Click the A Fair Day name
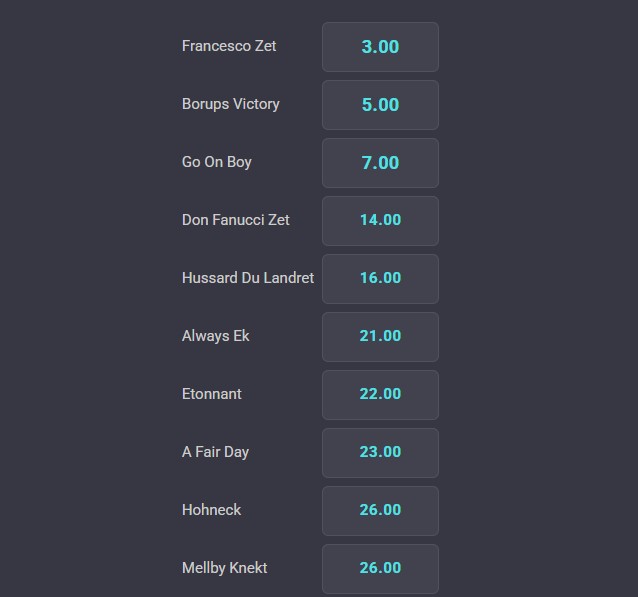638x597 pixels. [215, 452]
